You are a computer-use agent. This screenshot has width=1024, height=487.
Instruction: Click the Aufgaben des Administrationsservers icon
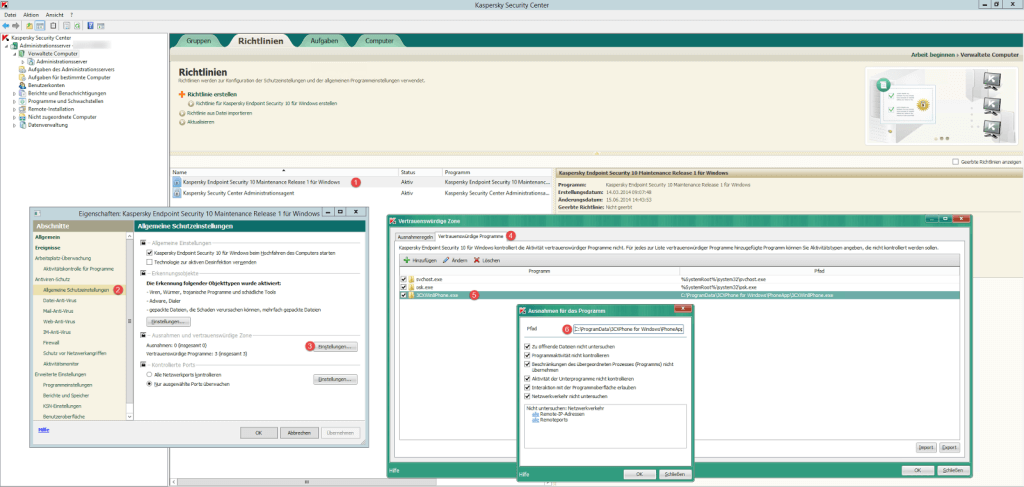[x=23, y=69]
